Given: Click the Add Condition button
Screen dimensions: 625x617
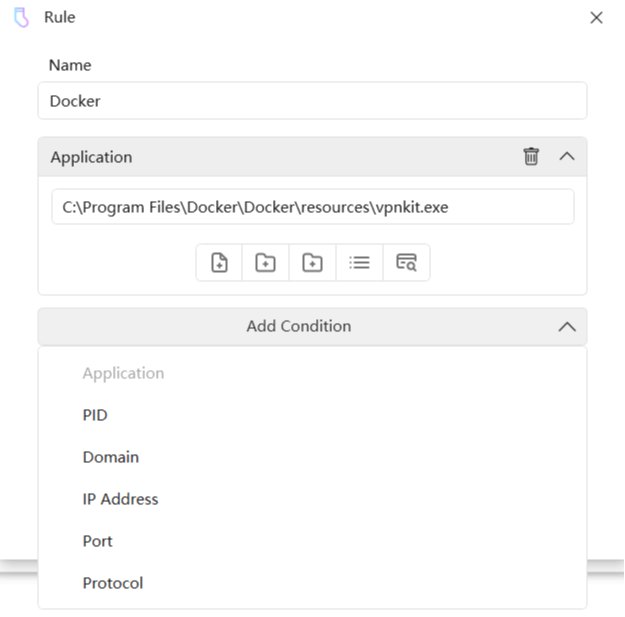Looking at the screenshot, I should (x=298, y=326).
